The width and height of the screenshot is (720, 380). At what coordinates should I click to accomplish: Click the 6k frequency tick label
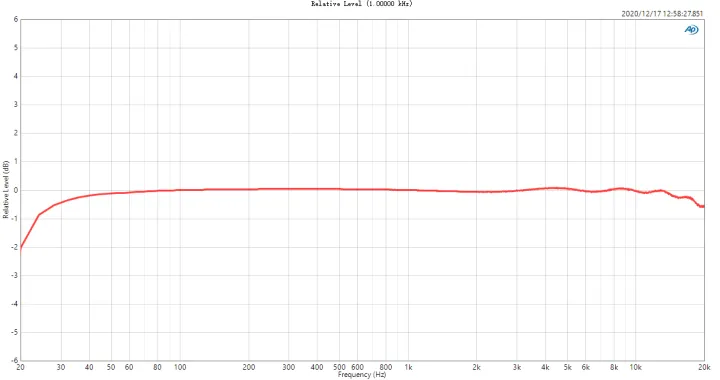[x=585, y=367]
